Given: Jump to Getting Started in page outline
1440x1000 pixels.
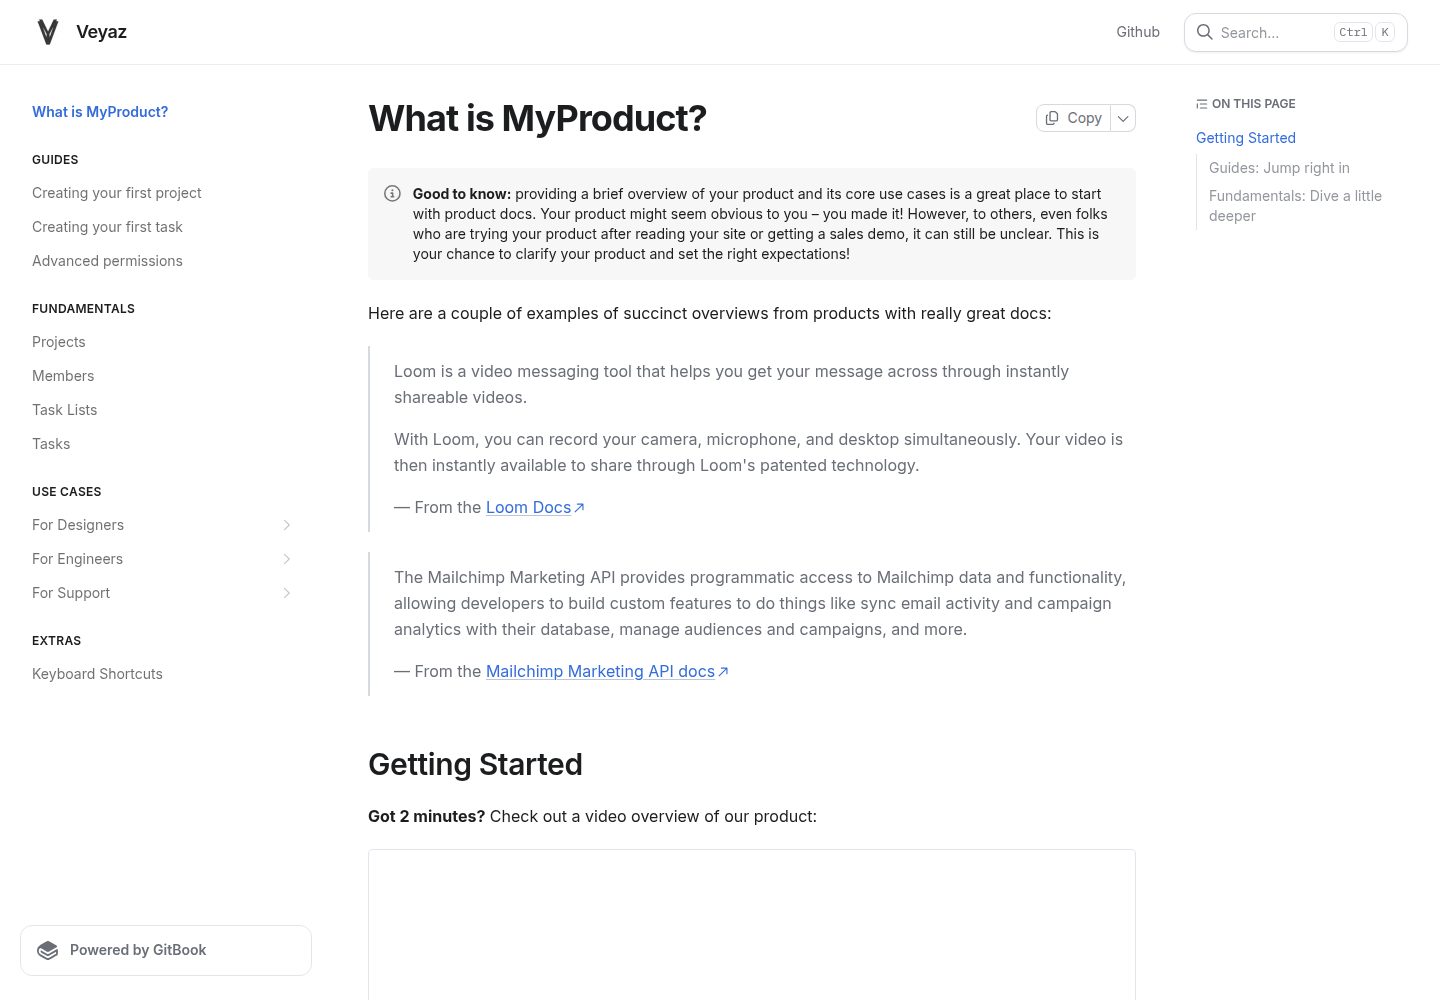Looking at the screenshot, I should [1246, 138].
